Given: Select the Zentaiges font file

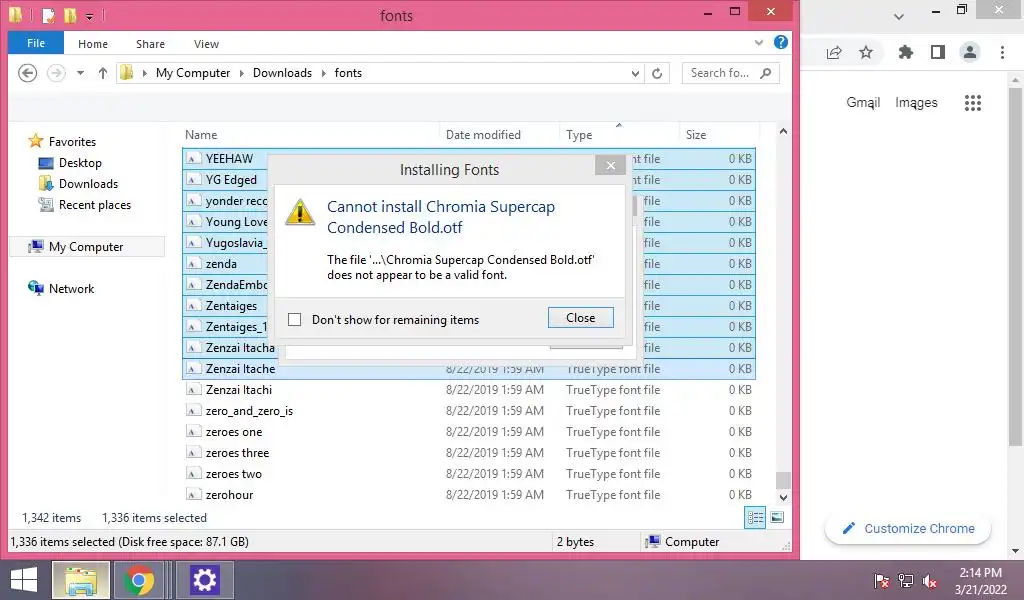Looking at the screenshot, I should click(x=231, y=306).
